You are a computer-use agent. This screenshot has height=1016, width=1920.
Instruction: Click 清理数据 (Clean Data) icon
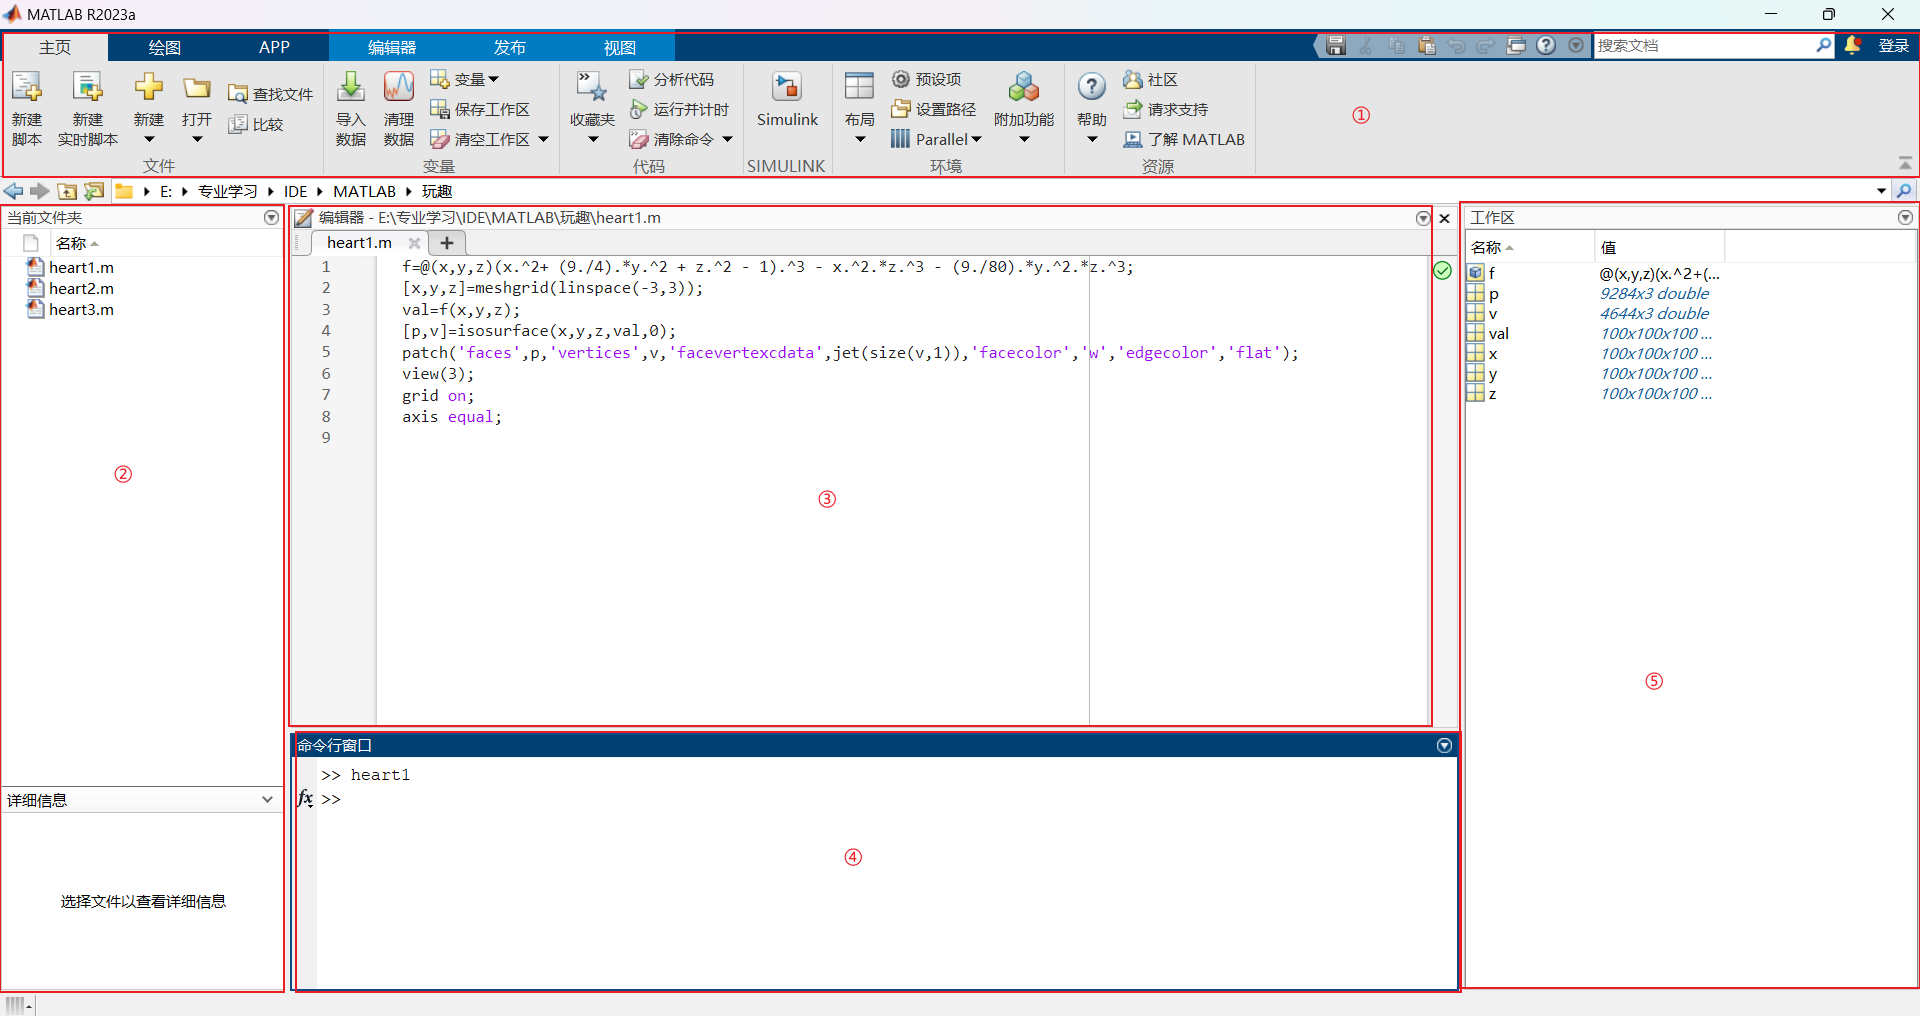point(399,88)
